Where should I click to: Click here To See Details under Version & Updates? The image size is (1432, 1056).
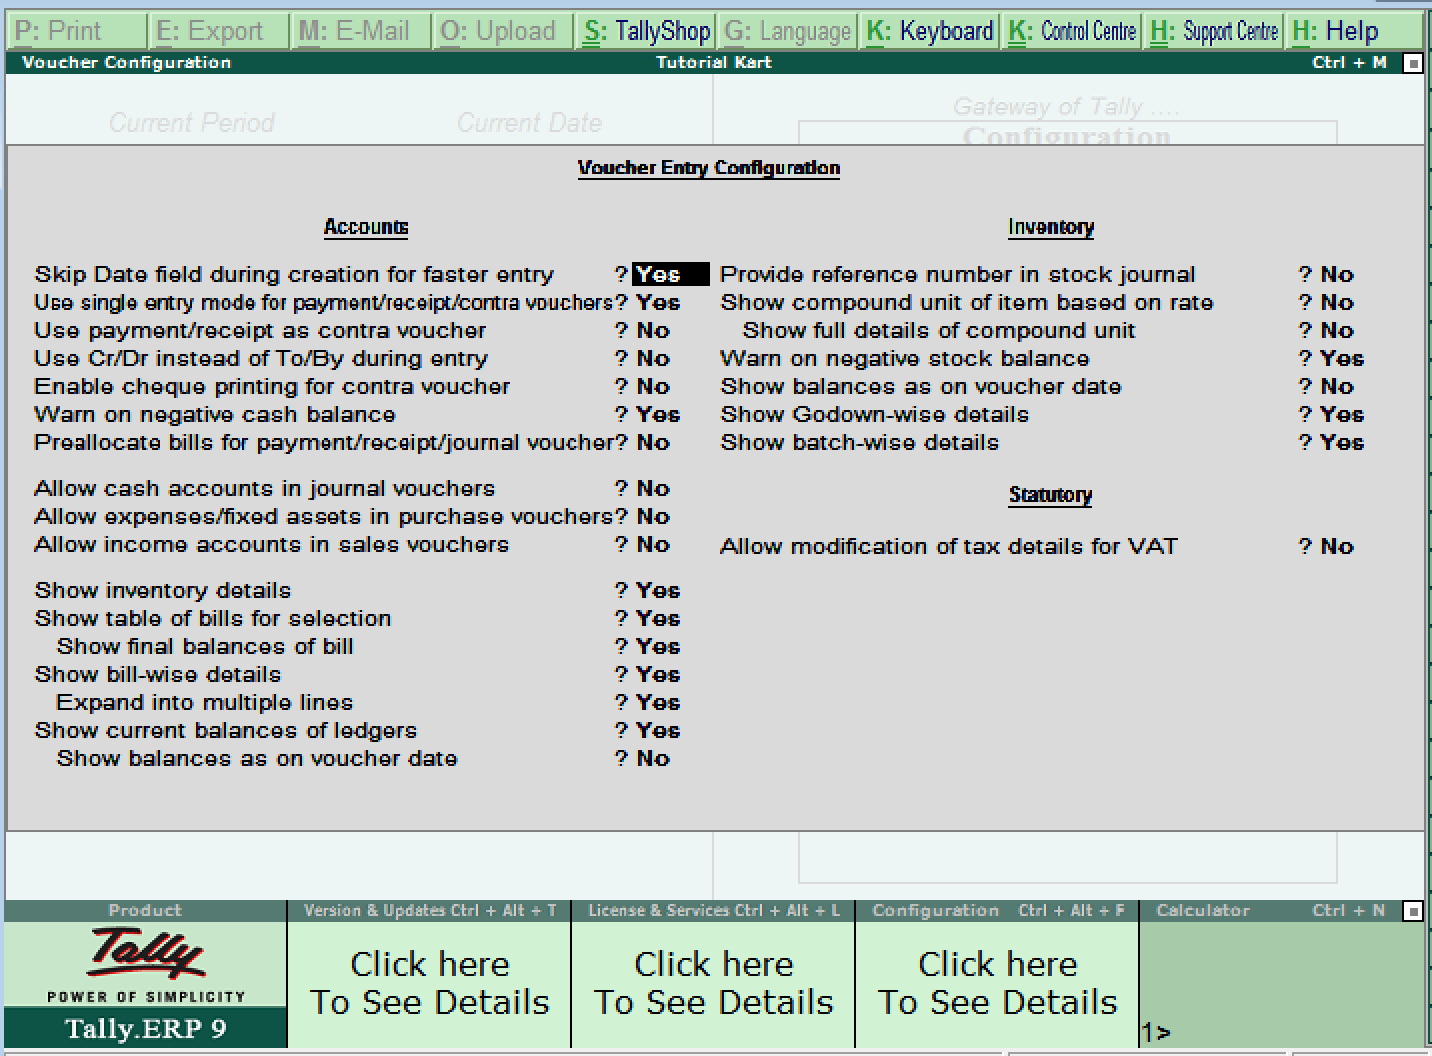428,983
